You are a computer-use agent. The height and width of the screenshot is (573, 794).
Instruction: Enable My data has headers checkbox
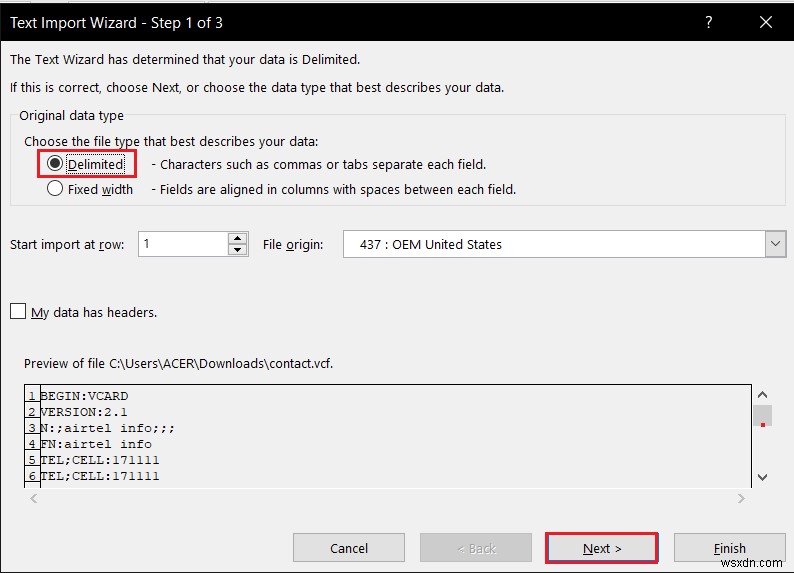point(18,311)
